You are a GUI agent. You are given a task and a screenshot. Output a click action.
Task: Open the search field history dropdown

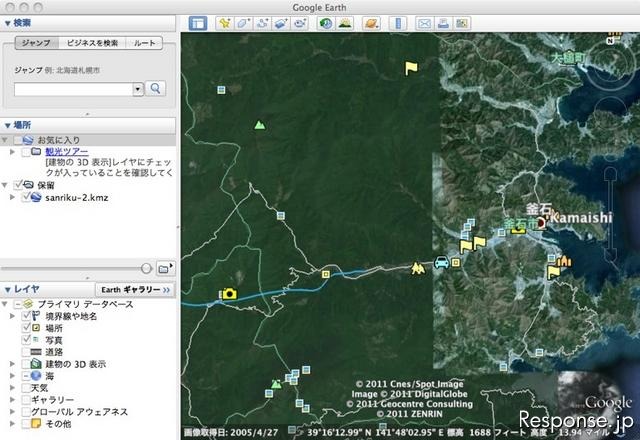pyautogui.click(x=138, y=89)
